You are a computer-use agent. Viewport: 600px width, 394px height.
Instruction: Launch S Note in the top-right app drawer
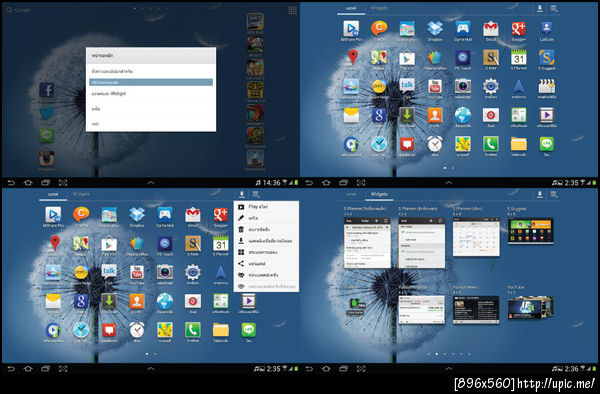[x=491, y=58]
